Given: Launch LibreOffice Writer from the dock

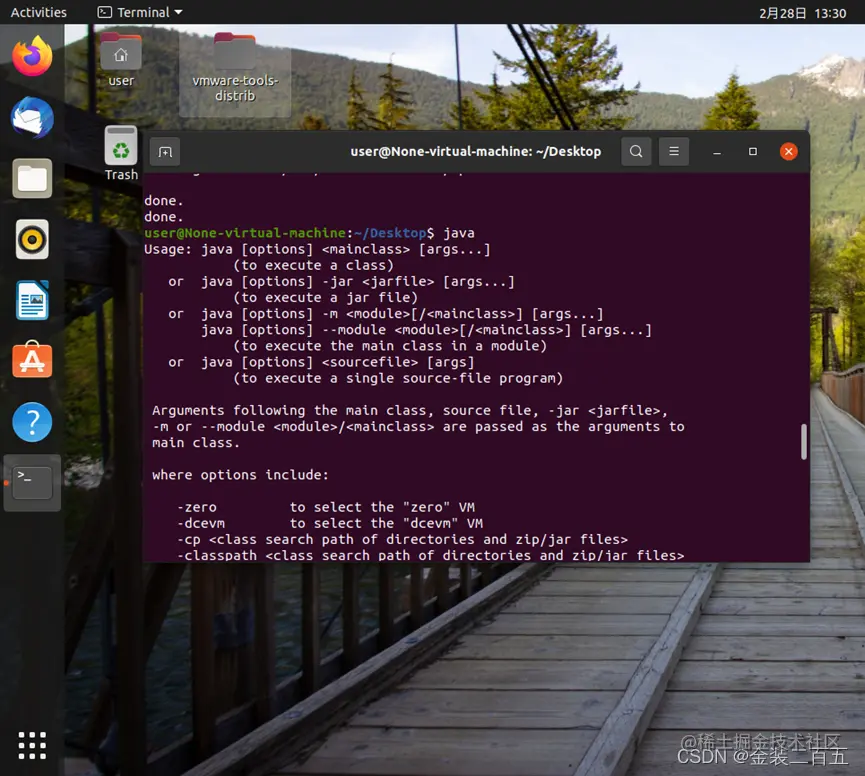Looking at the screenshot, I should [32, 301].
